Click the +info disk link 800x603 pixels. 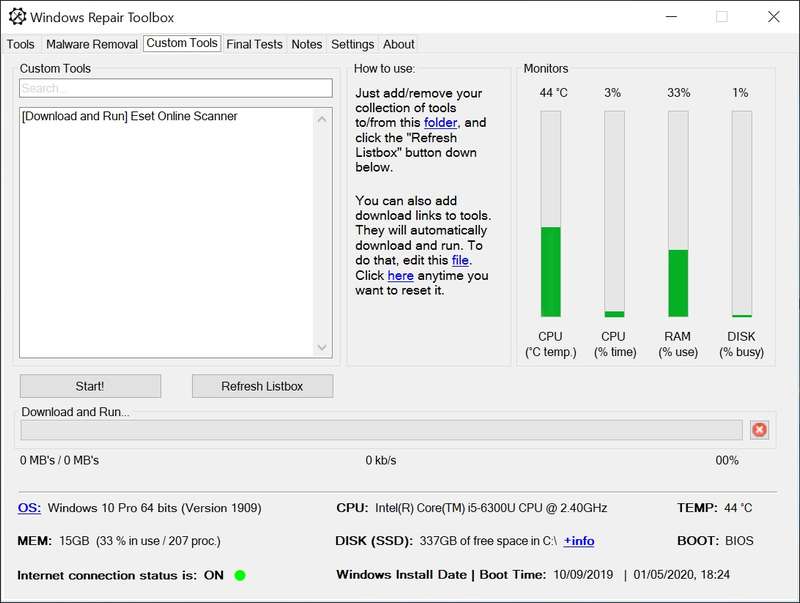[x=578, y=541]
